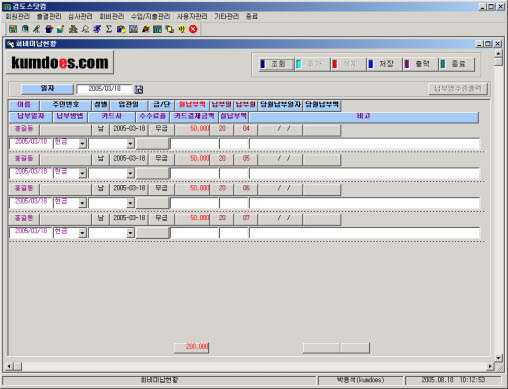
Task: Click the yellow speaker toolbar icon
Action: [x=181, y=29]
